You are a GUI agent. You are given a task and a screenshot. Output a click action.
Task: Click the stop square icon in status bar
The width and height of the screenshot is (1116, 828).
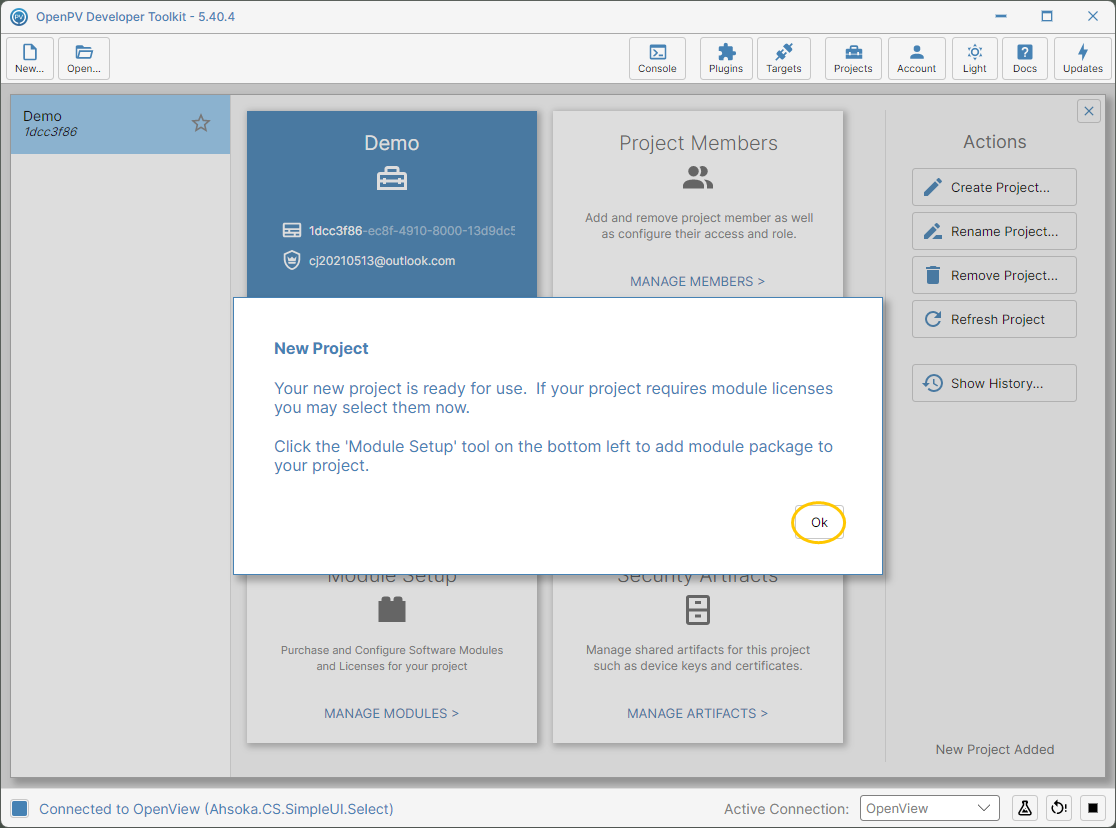coord(1093,808)
